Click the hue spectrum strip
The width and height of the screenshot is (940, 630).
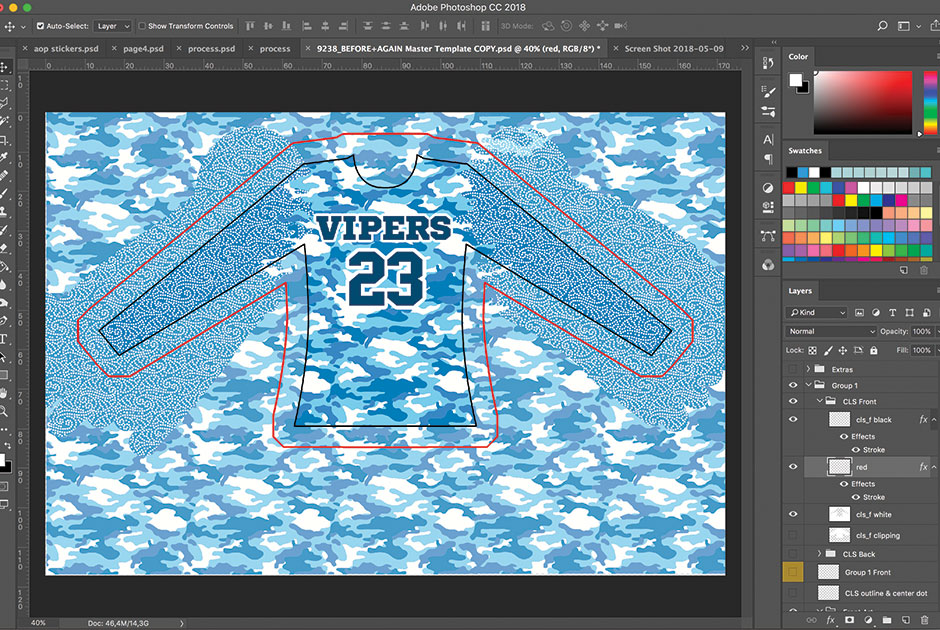click(x=930, y=102)
